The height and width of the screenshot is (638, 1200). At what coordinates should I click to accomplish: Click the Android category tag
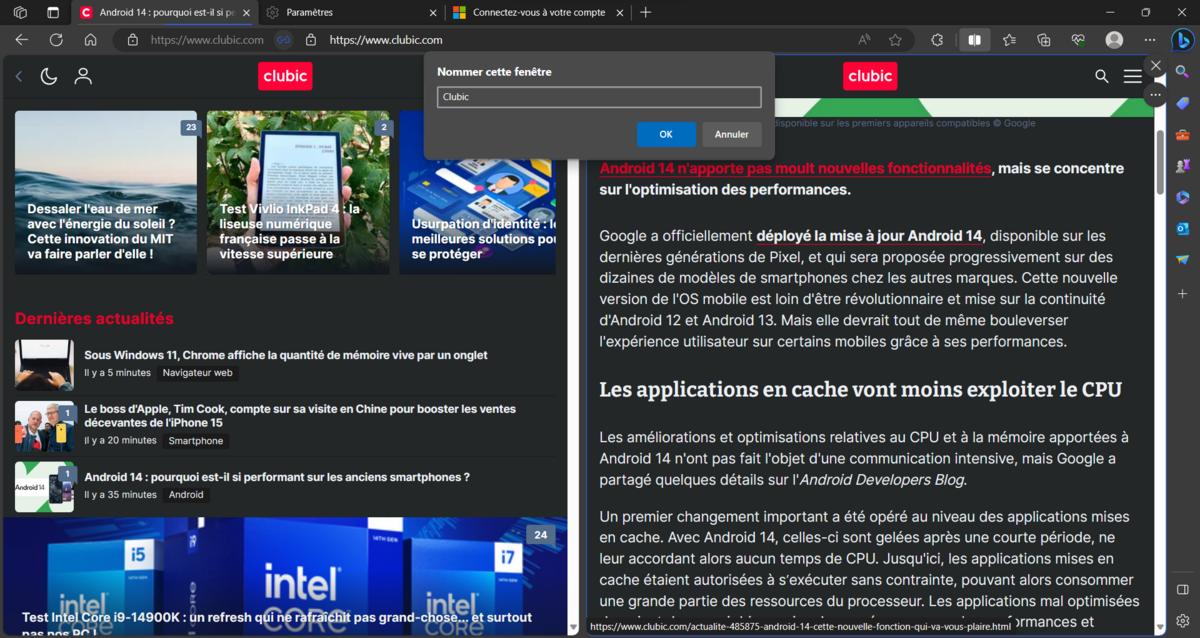point(186,495)
